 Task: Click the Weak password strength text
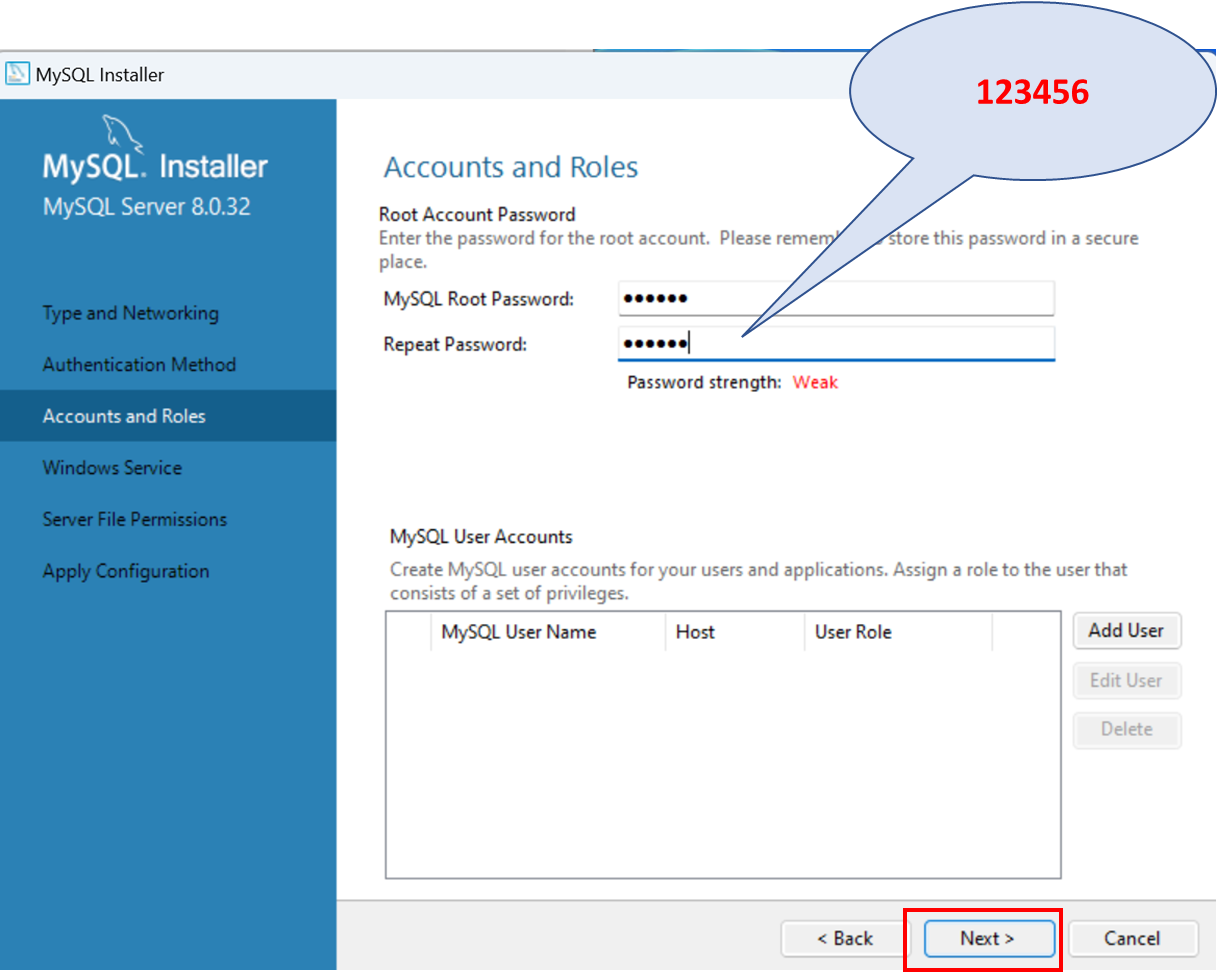coord(815,382)
